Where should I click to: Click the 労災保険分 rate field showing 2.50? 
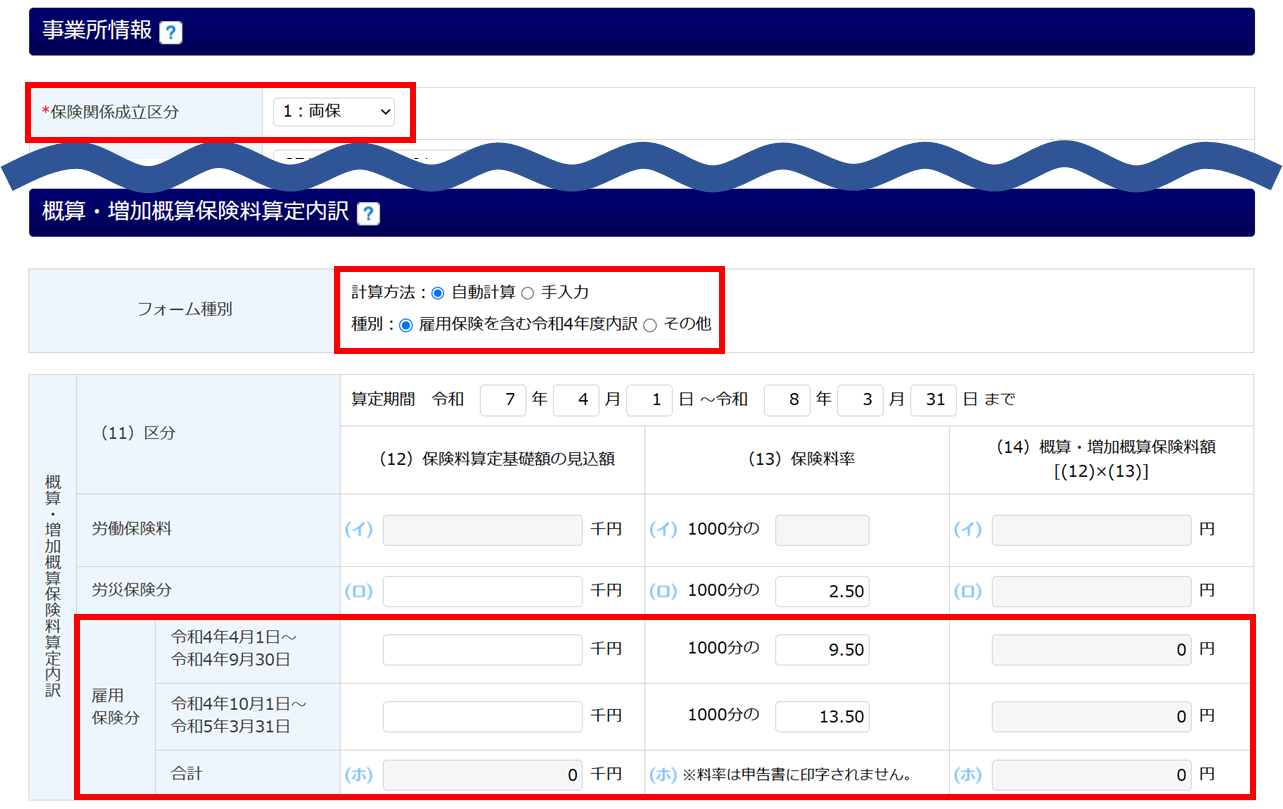[822, 591]
